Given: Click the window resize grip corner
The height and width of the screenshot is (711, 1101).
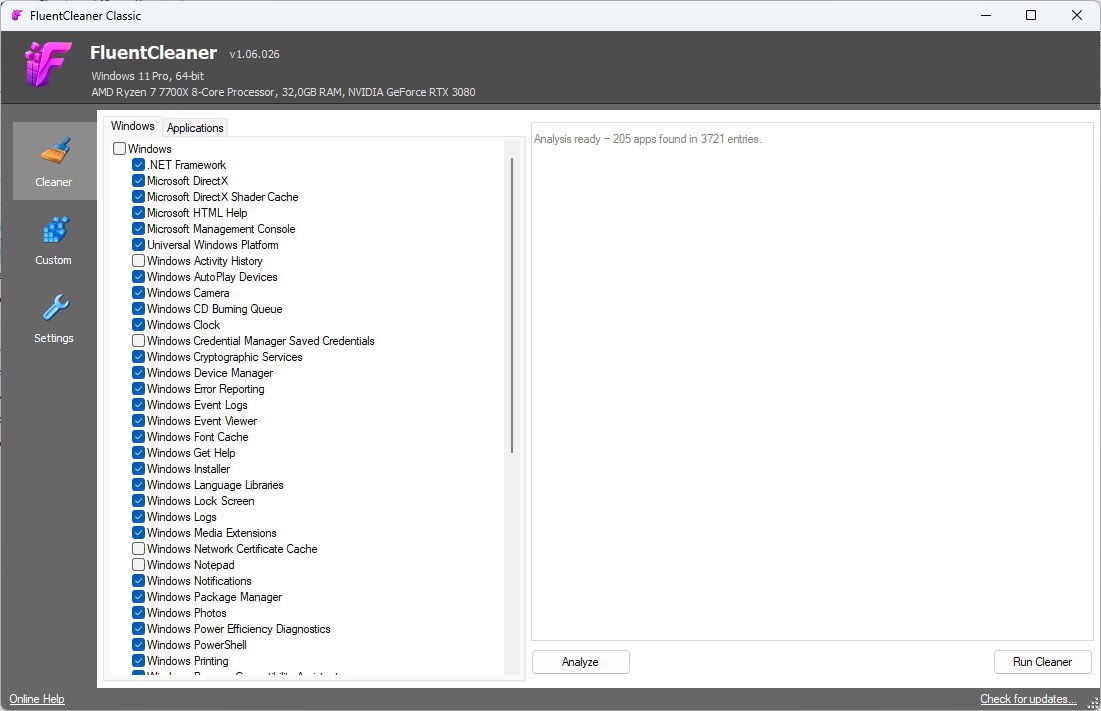Looking at the screenshot, I should tap(1093, 703).
